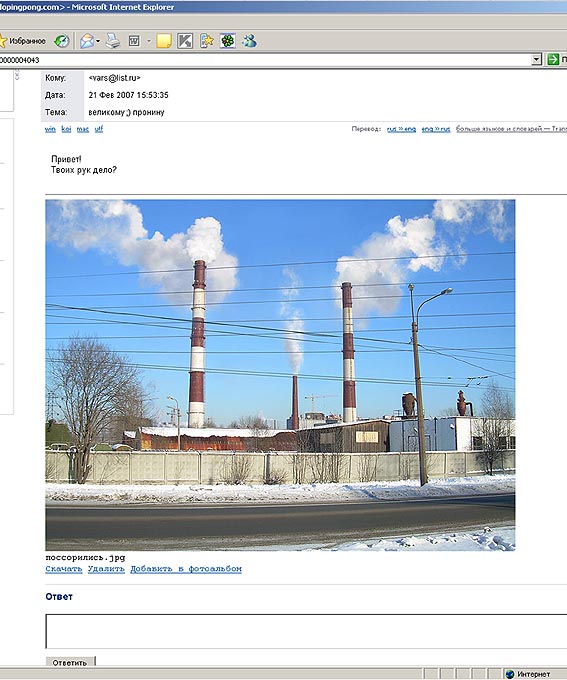Click into the address bar field

point(265,60)
